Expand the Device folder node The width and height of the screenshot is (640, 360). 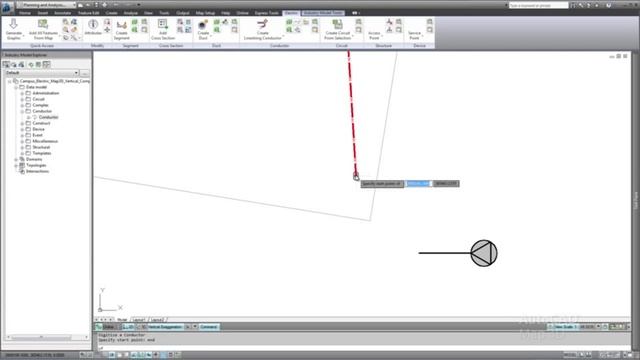click(22, 129)
